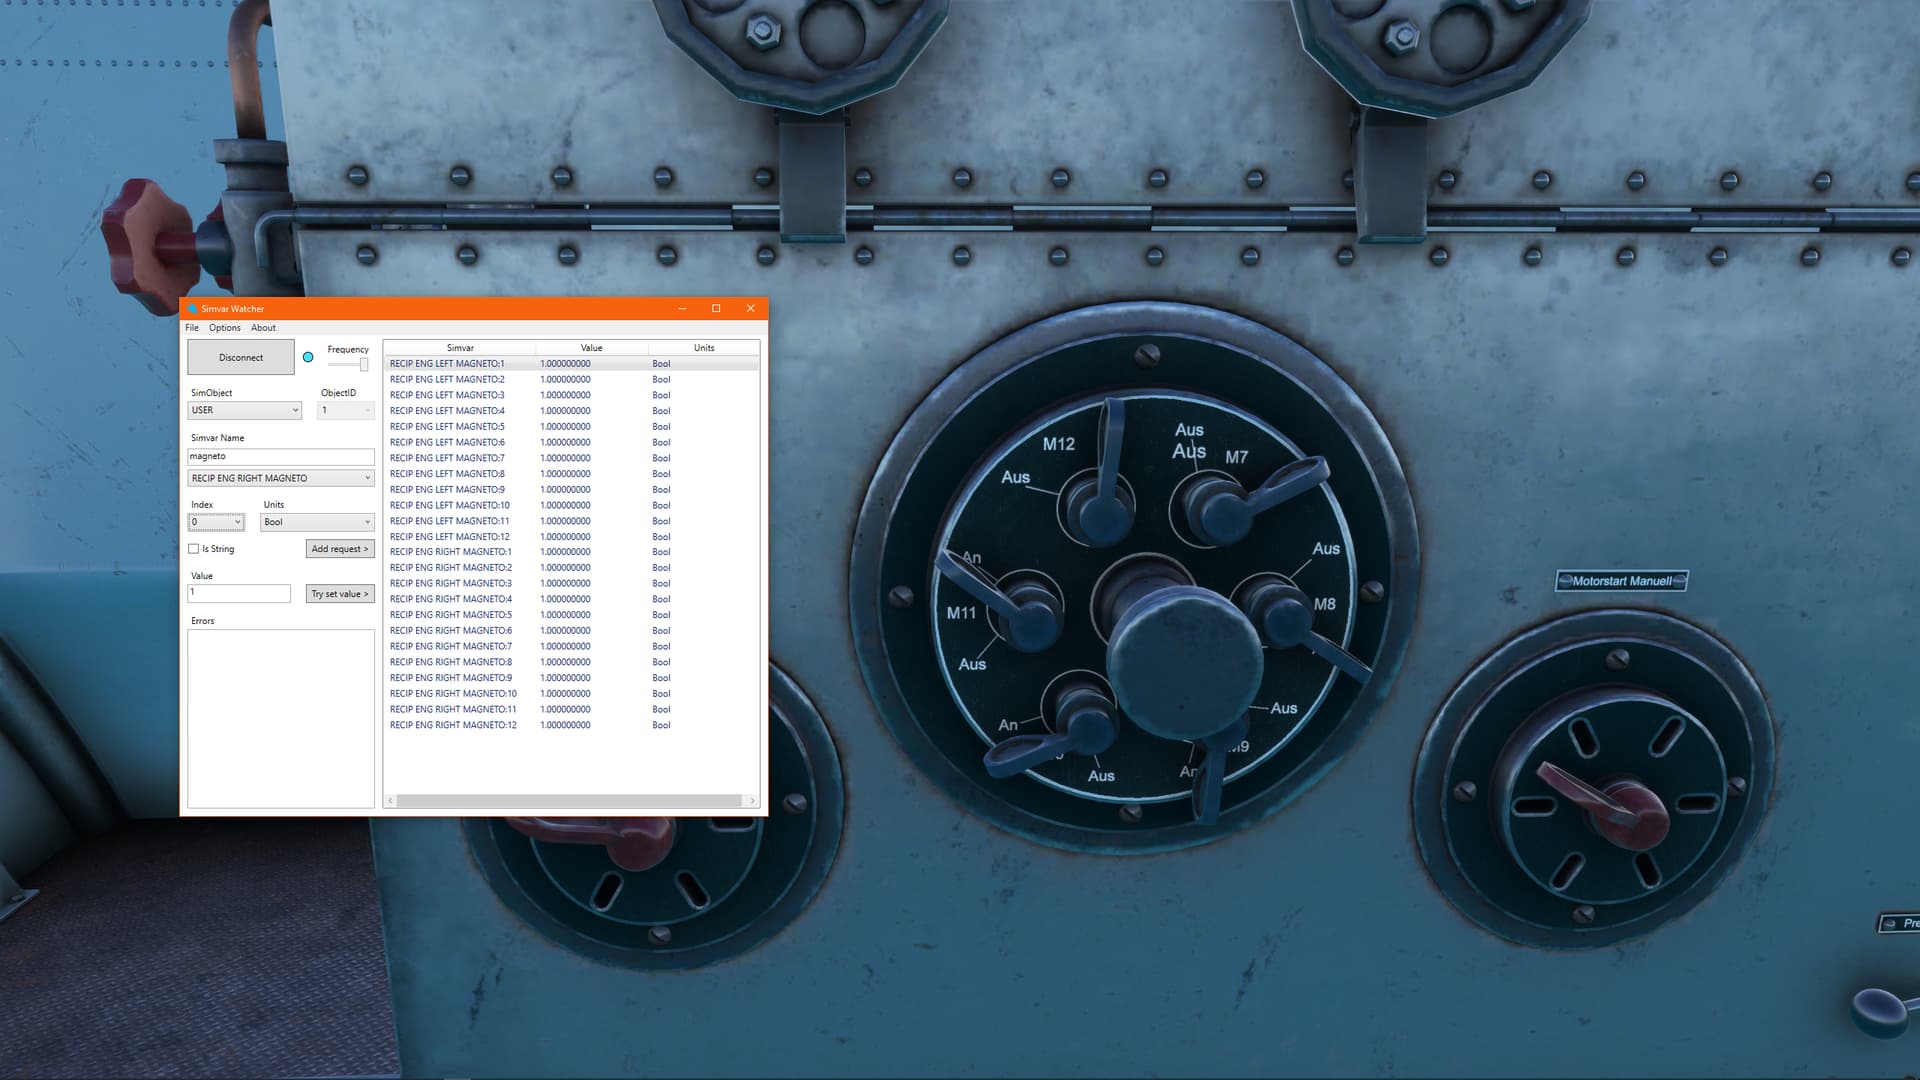
Task: Click the Add request button
Action: 340,549
